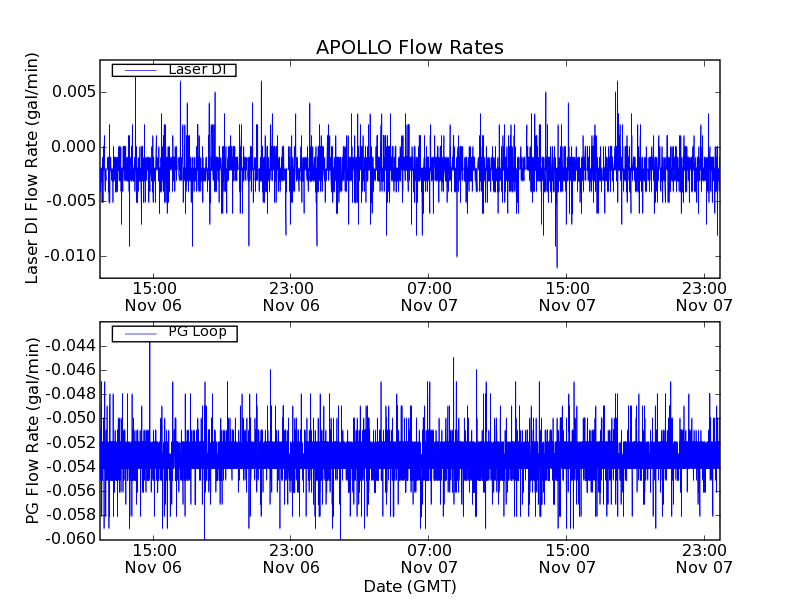The width and height of the screenshot is (800, 600).
Task: Click the APOLLO Flow Rates chart title
Action: tap(409, 48)
